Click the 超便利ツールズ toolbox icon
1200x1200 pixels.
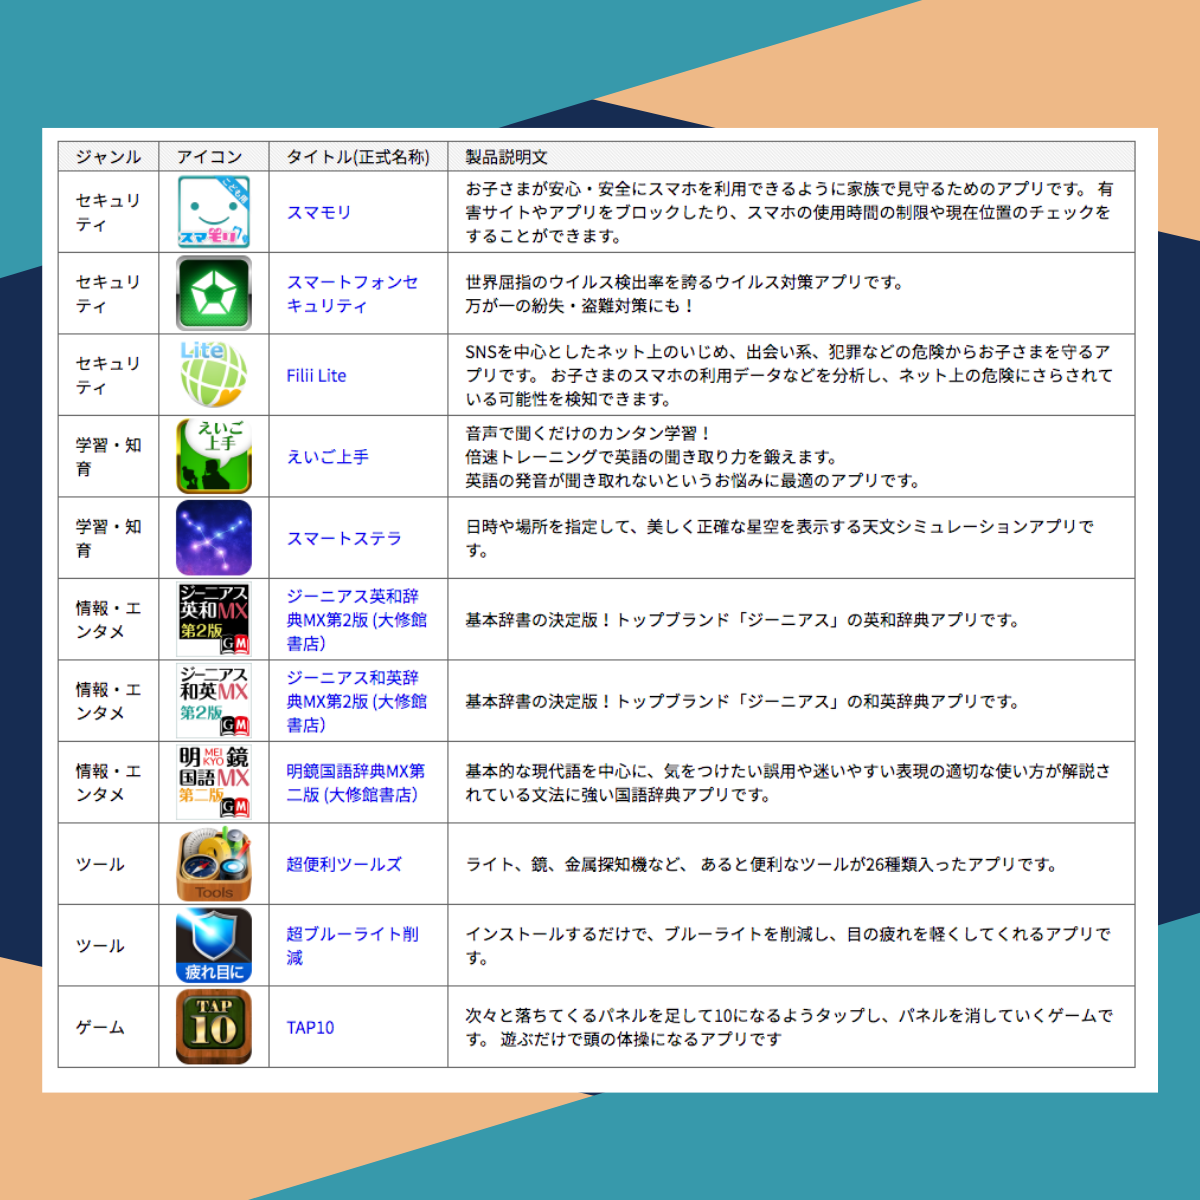[x=214, y=864]
